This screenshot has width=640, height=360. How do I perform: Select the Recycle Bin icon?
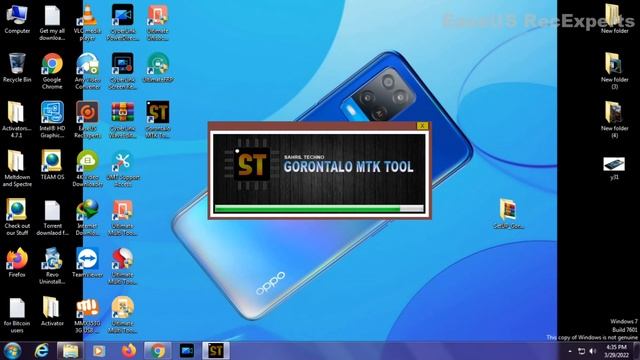(17, 67)
